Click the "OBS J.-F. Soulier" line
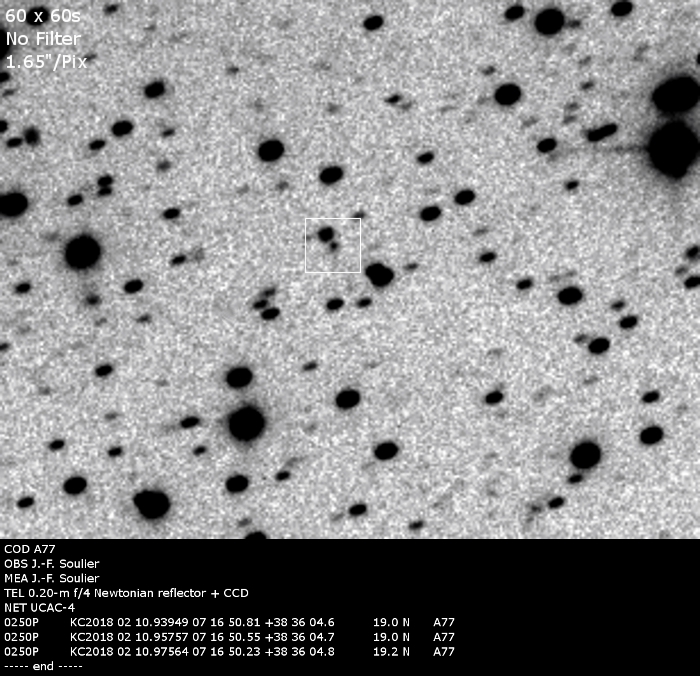This screenshot has height=676, width=700. [x=51, y=564]
